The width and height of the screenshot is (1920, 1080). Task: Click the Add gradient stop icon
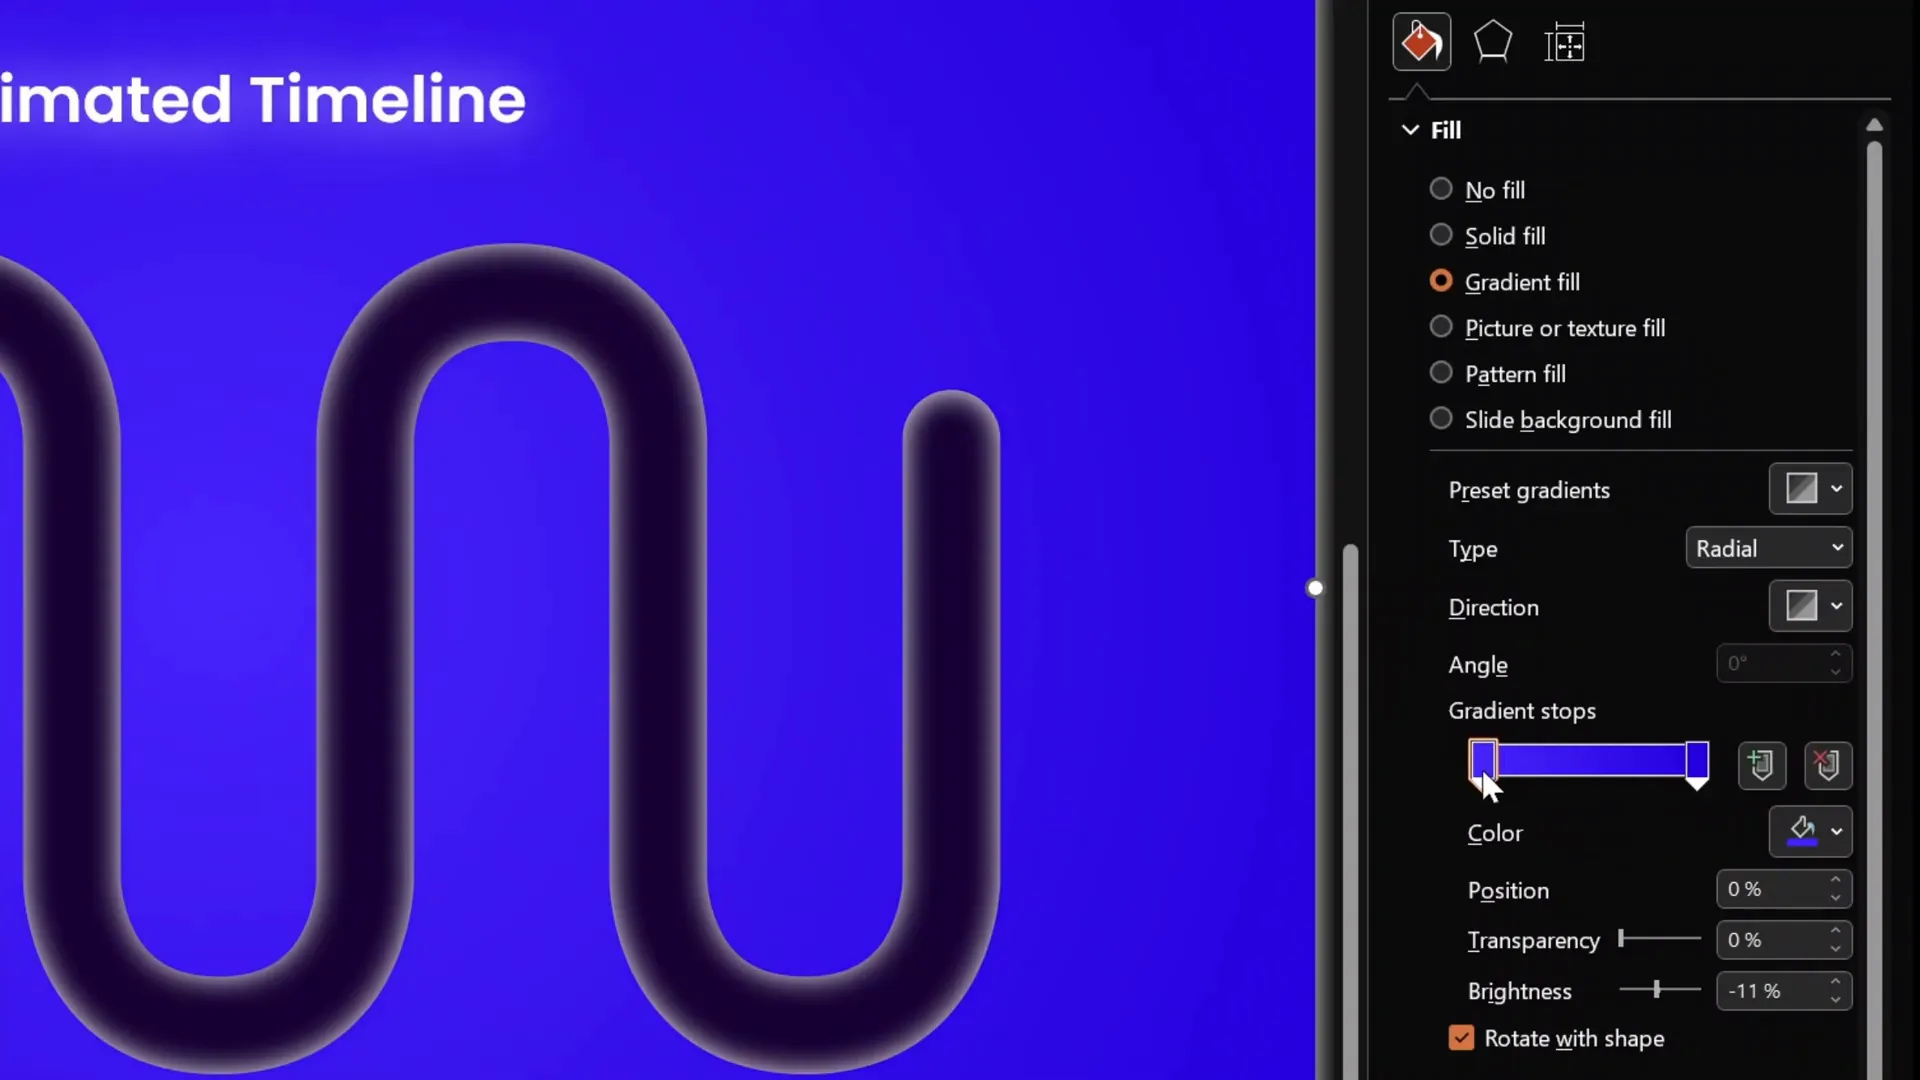[1762, 766]
